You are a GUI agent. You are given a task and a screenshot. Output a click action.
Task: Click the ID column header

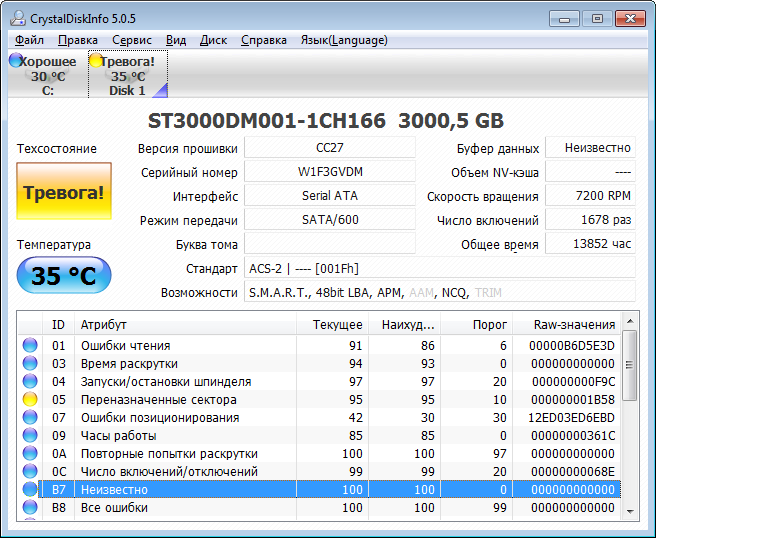58,324
